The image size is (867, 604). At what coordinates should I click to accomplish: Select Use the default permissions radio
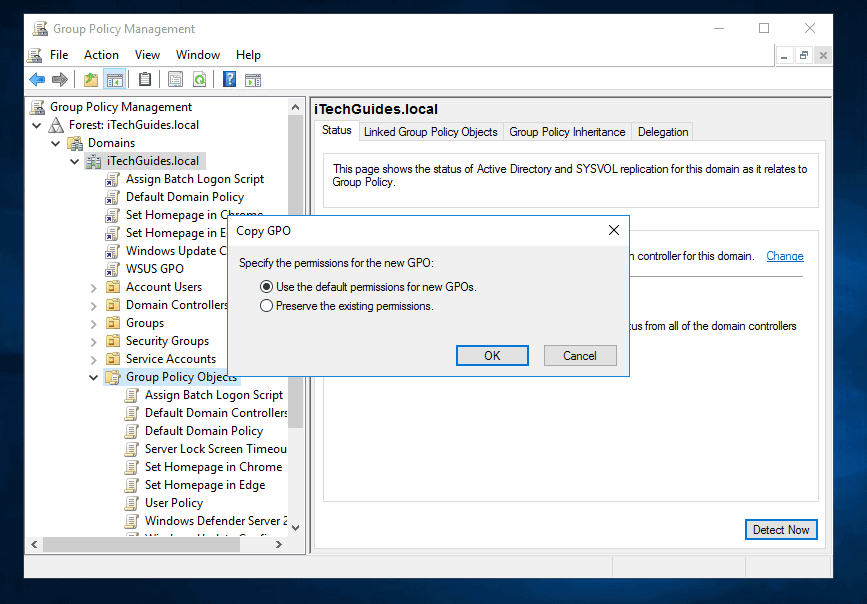(267, 287)
